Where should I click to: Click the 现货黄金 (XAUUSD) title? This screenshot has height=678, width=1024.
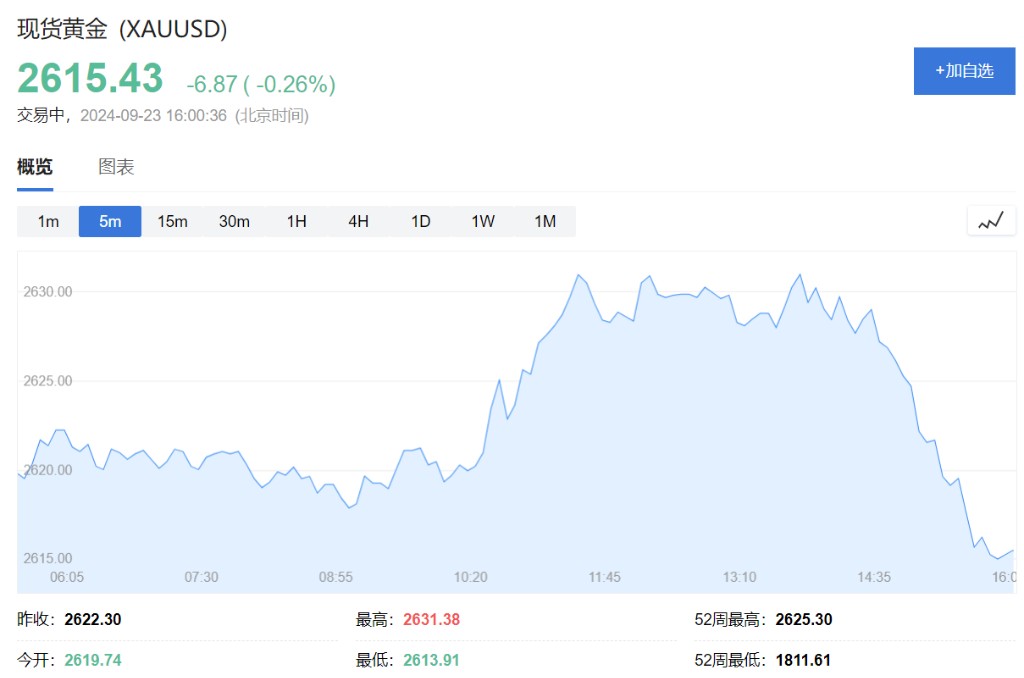point(123,30)
